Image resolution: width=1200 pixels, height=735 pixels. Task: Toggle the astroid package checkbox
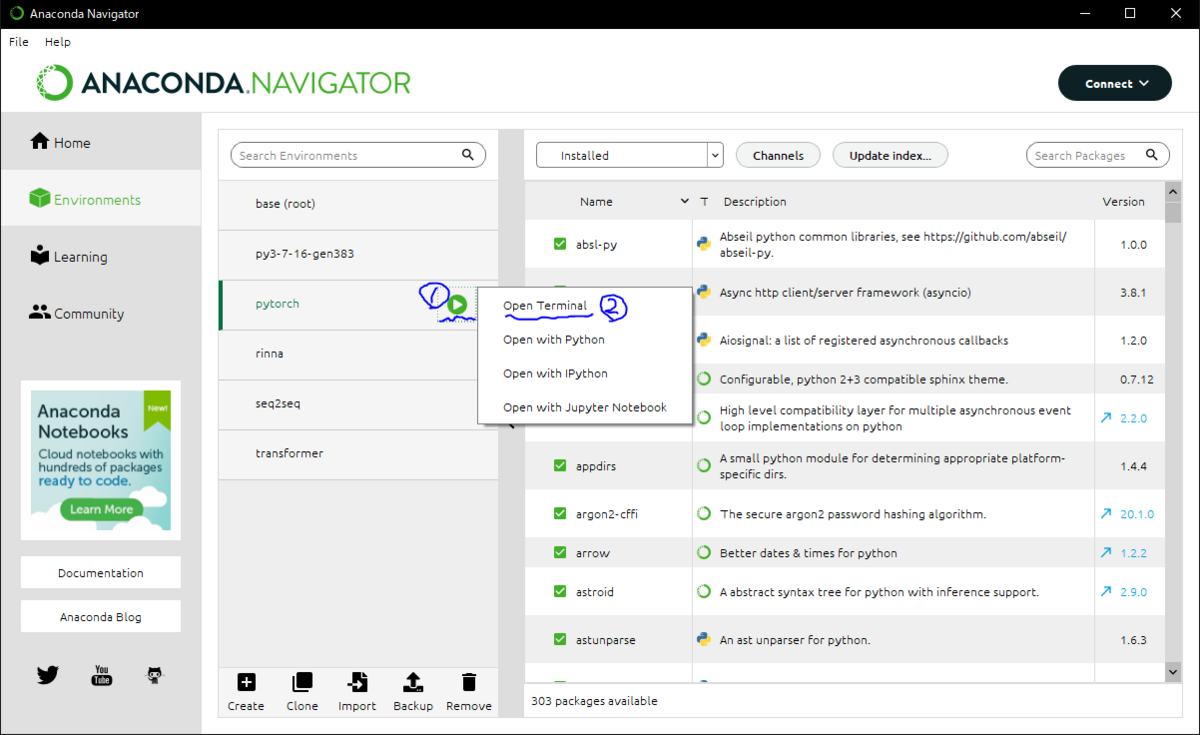coord(560,592)
